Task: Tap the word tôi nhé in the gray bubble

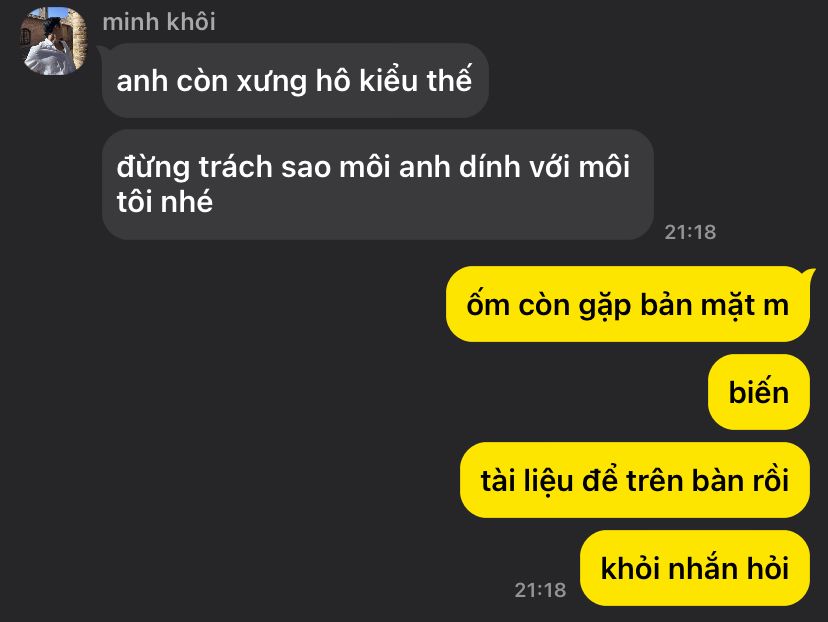Action: [x=165, y=202]
